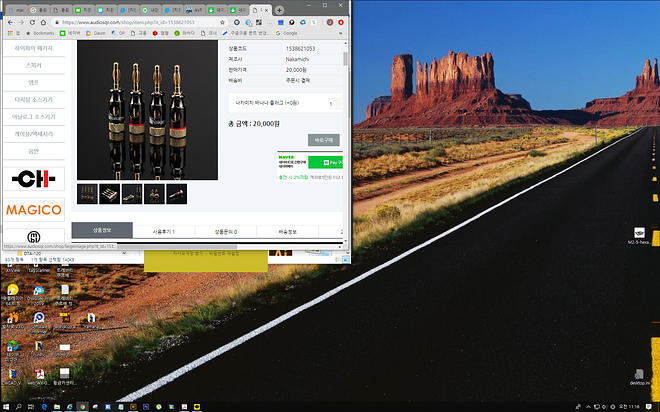660x412 pixels.
Task: Click the quantity input field showing 1
Action: 331,103
